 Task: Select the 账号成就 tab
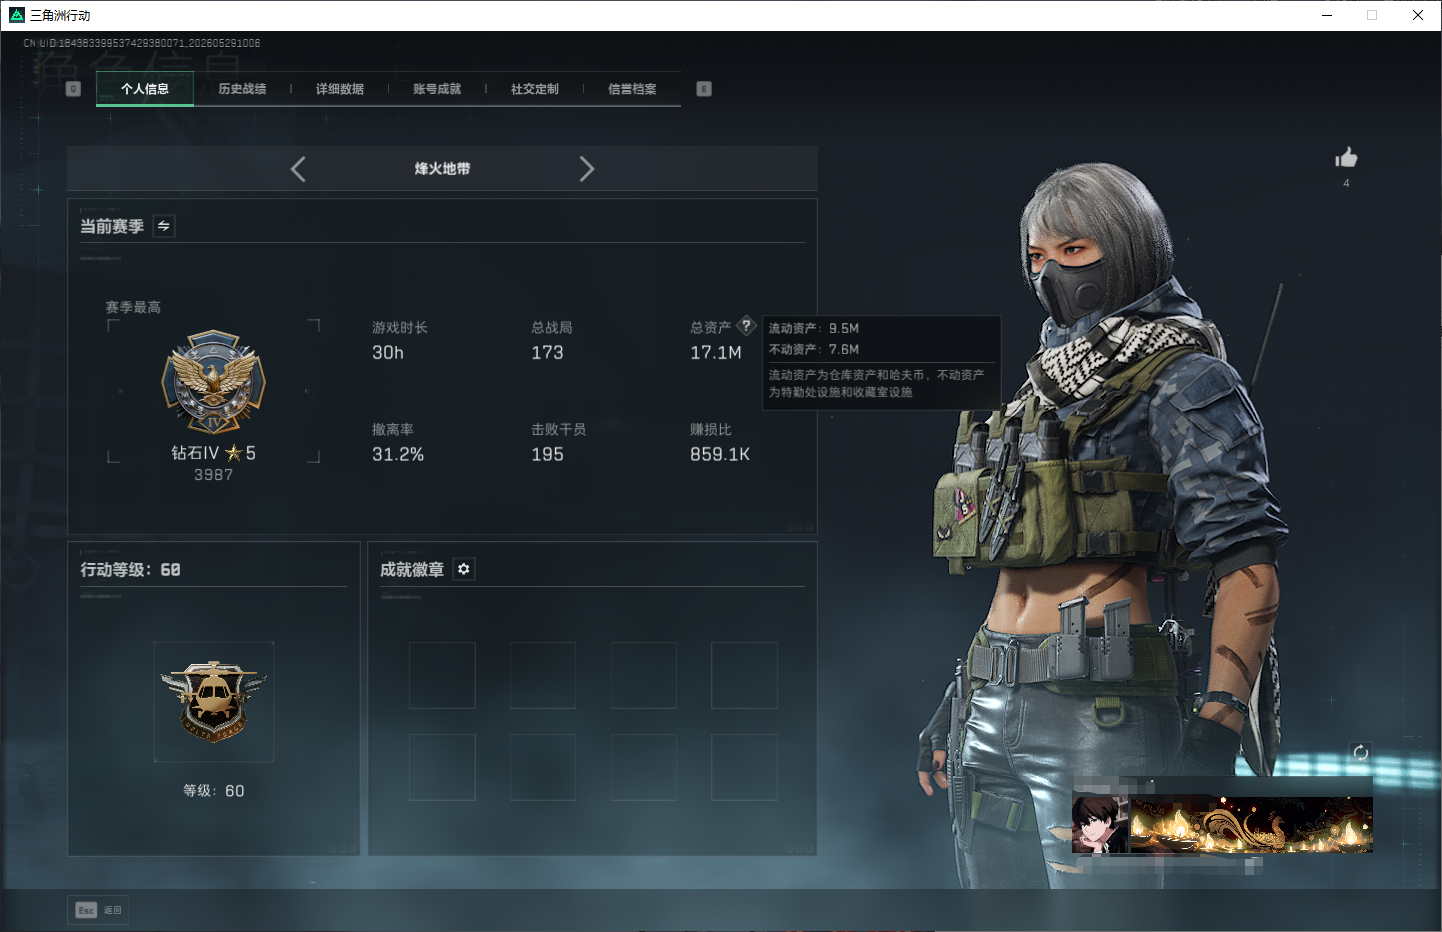(437, 89)
